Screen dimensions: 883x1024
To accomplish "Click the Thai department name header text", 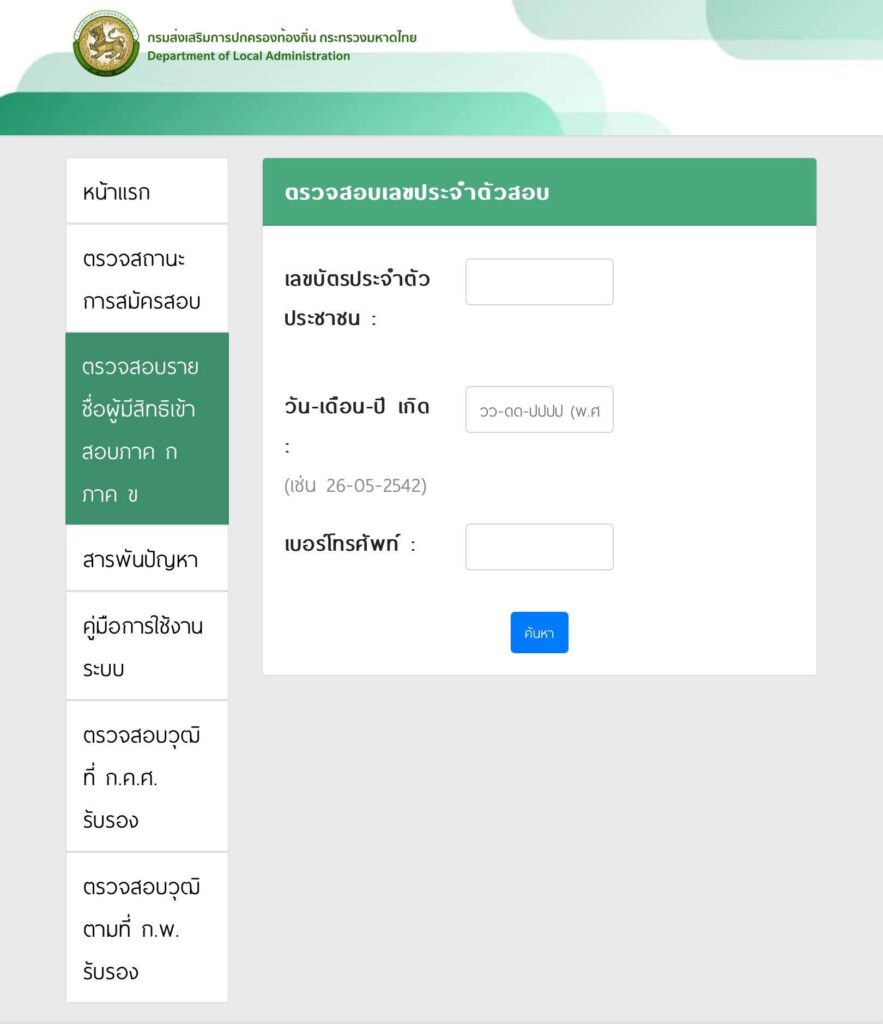I will tap(281, 37).
